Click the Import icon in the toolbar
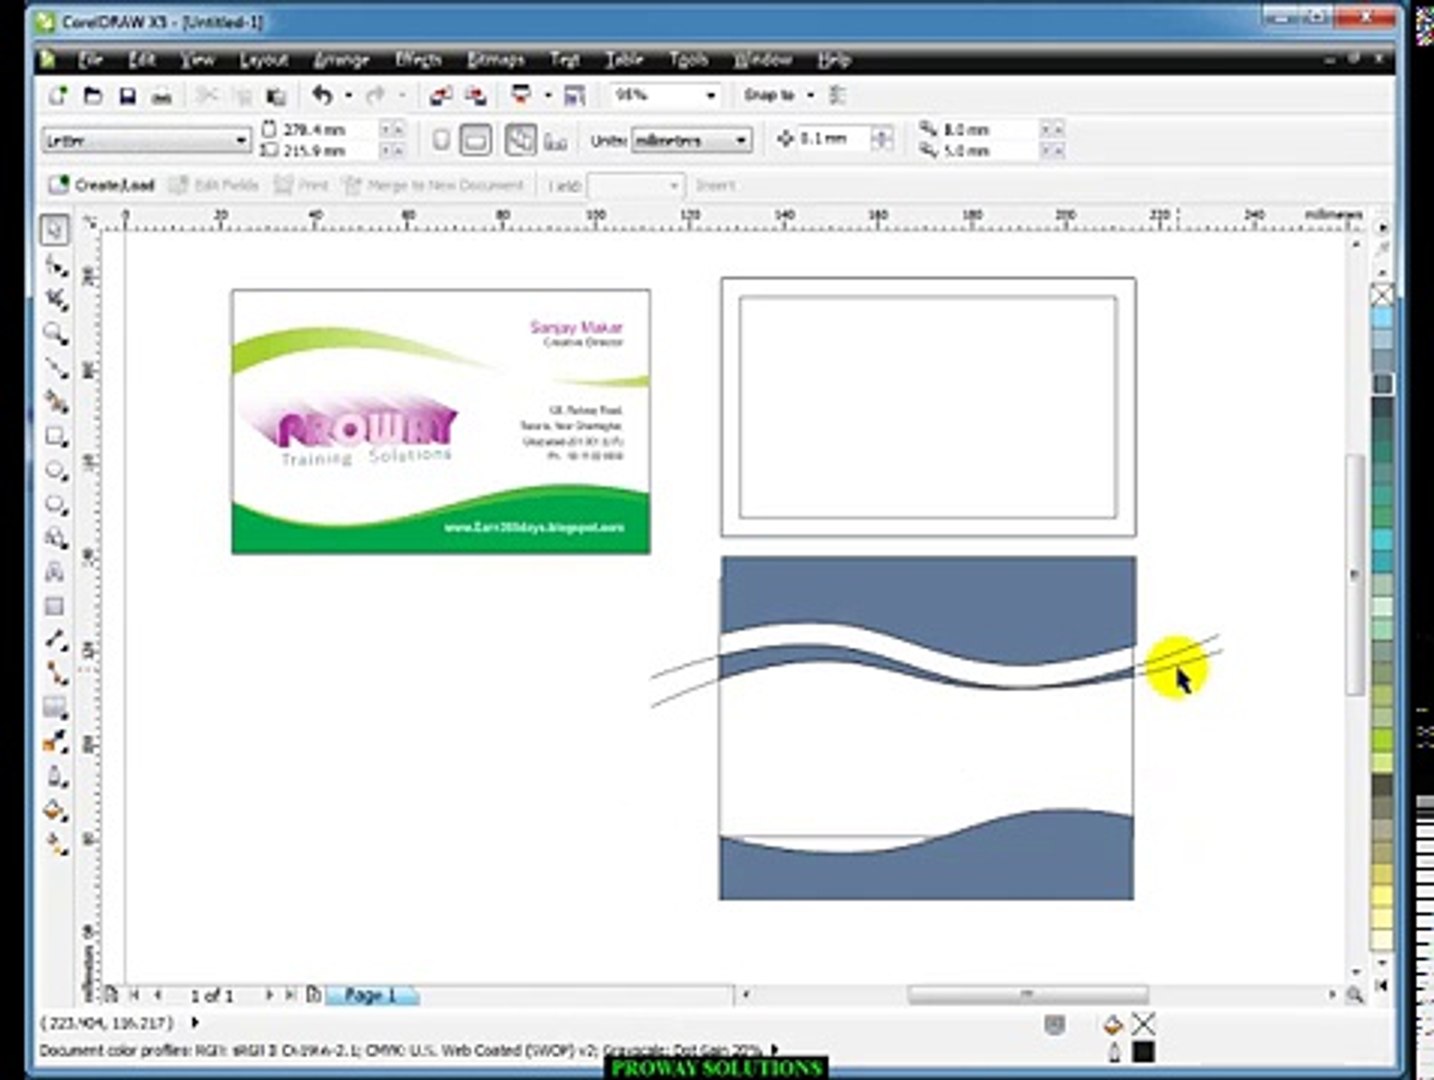The width and height of the screenshot is (1434, 1080). click(440, 96)
